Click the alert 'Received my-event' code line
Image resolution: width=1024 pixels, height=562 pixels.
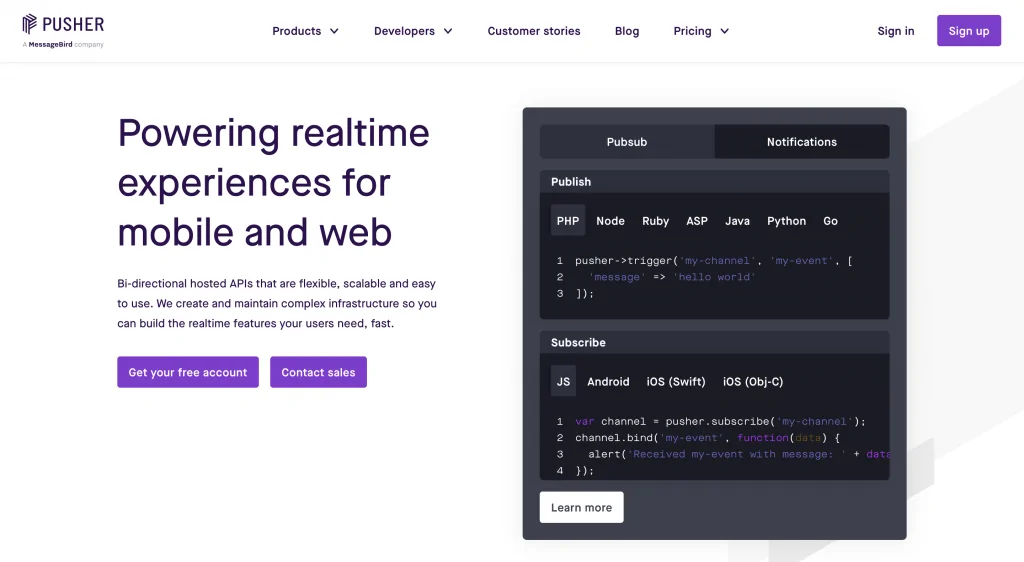738,454
